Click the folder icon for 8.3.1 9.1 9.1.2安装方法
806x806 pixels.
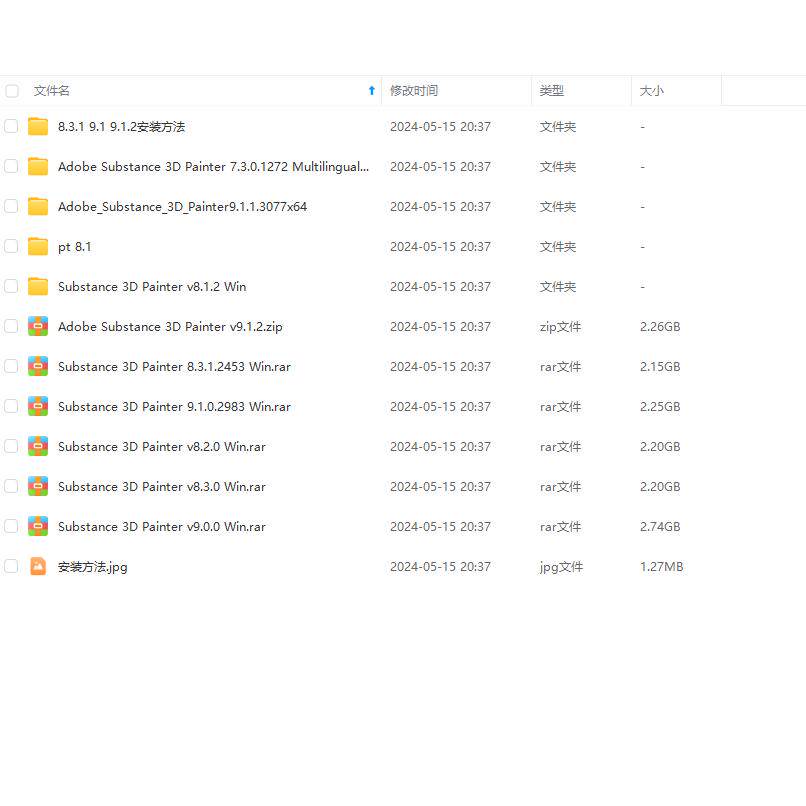pos(38,126)
